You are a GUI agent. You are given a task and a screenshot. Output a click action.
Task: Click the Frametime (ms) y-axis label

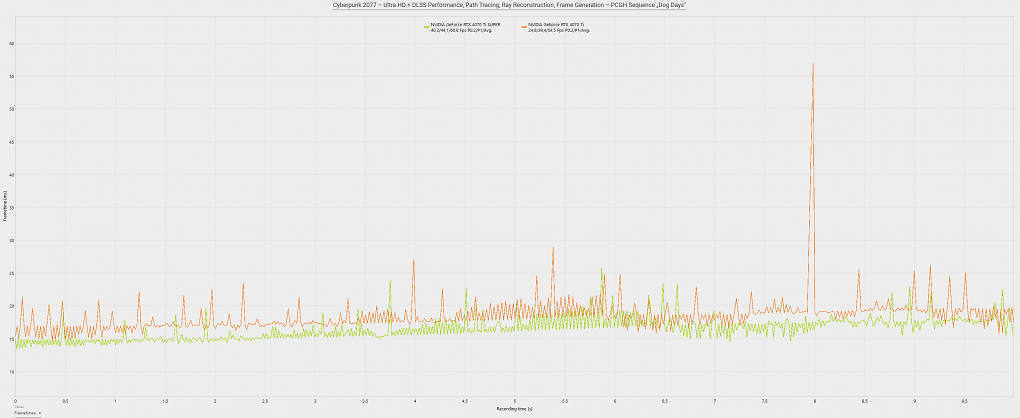[x=5, y=205]
